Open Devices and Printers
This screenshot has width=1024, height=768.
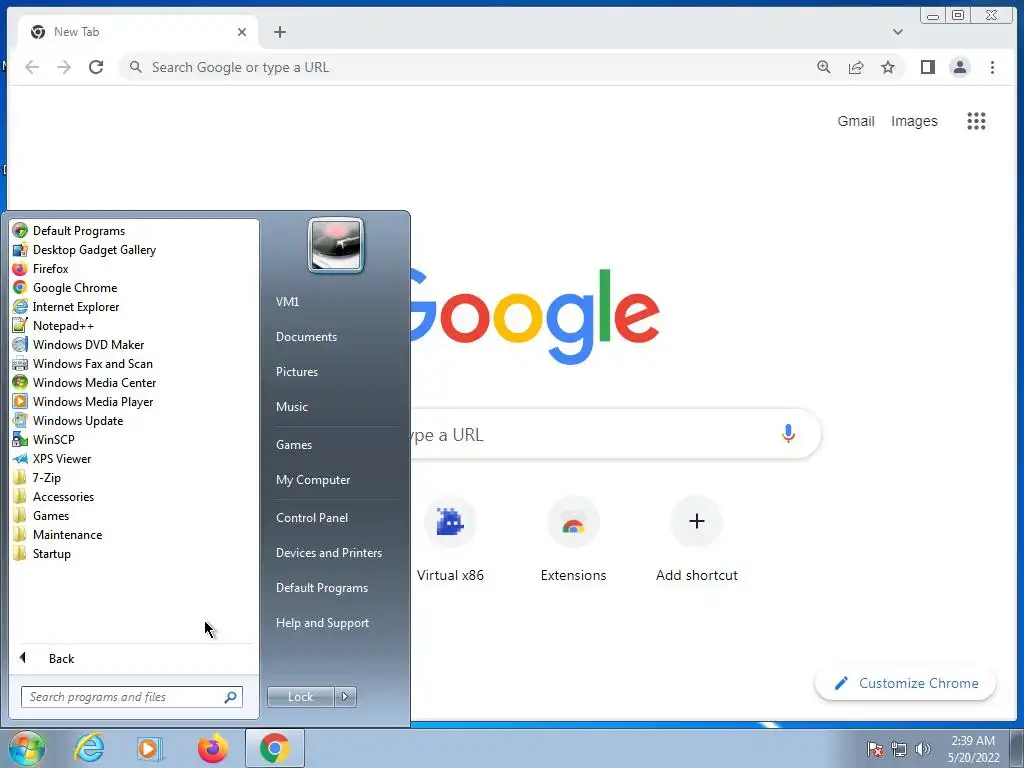tap(328, 553)
